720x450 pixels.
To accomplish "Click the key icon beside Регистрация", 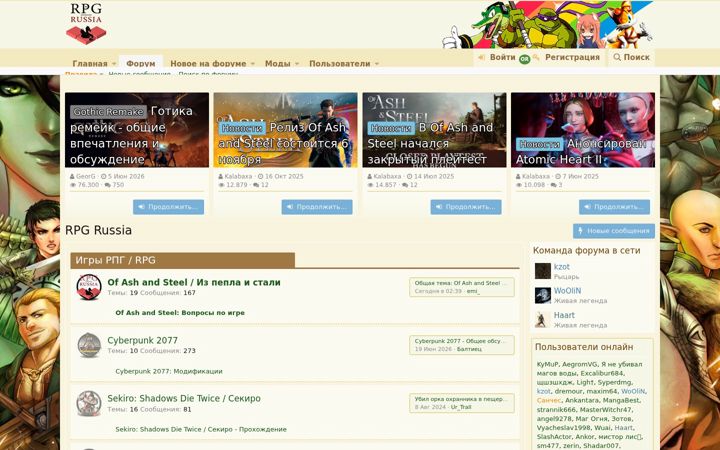I will point(536,57).
